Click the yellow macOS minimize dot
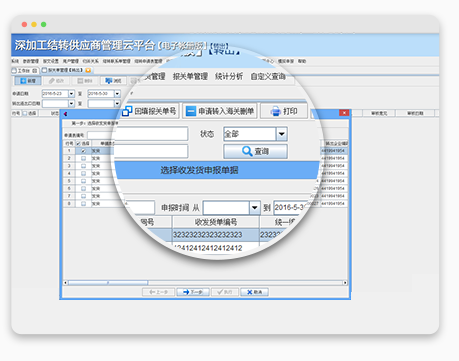The image size is (459, 361). click(x=34, y=24)
